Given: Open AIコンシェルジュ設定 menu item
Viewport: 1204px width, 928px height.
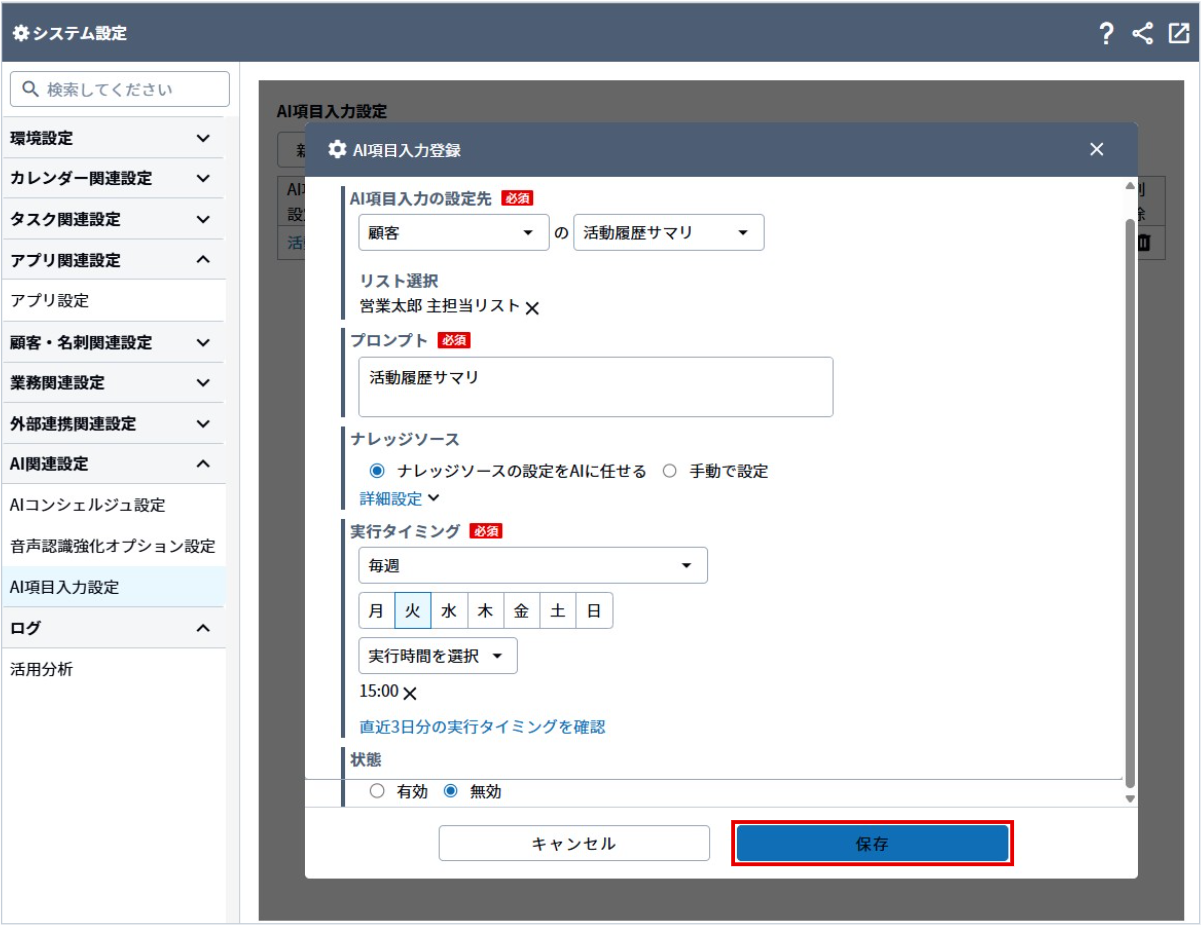Looking at the screenshot, I should 113,505.
